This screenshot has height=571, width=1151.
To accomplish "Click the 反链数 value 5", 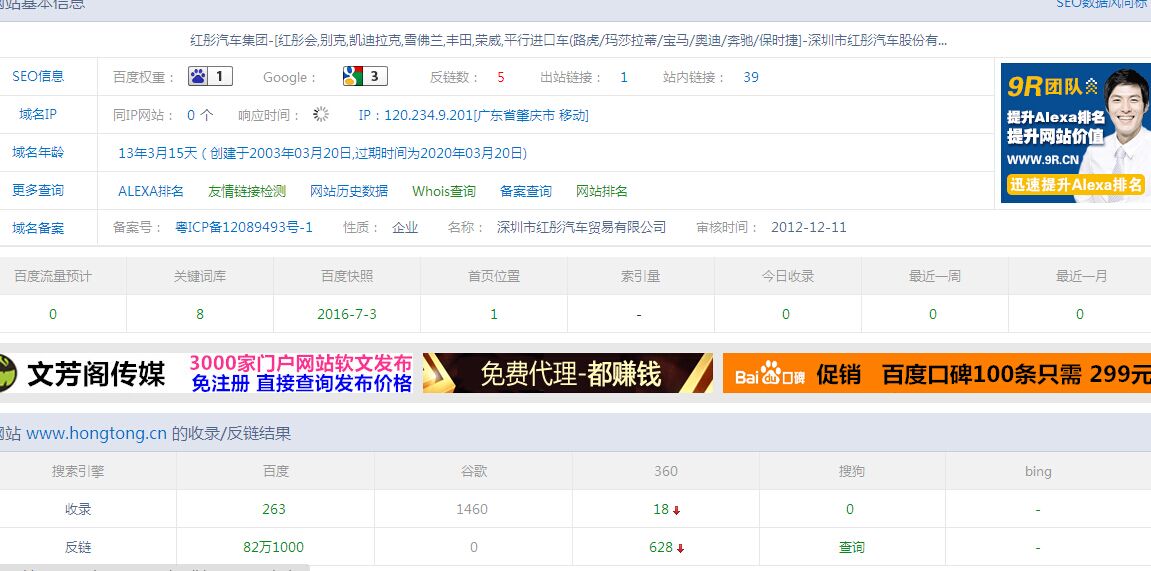I will coord(501,77).
